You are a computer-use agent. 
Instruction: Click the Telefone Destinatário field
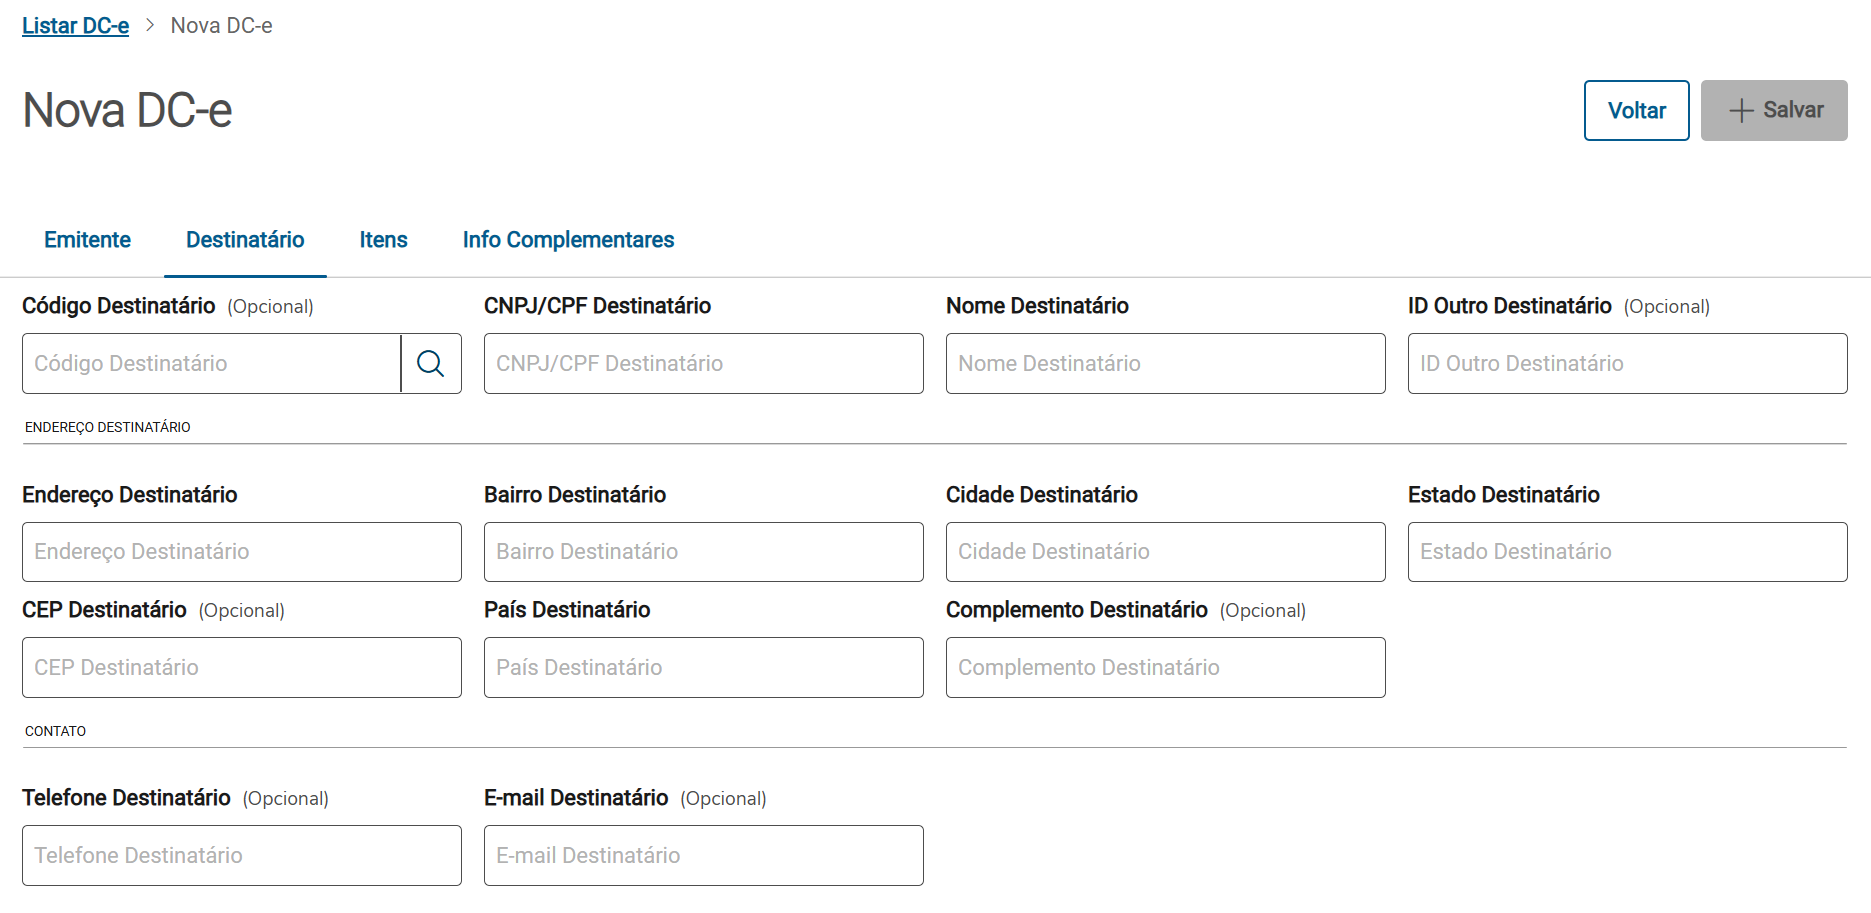pyautogui.click(x=241, y=855)
